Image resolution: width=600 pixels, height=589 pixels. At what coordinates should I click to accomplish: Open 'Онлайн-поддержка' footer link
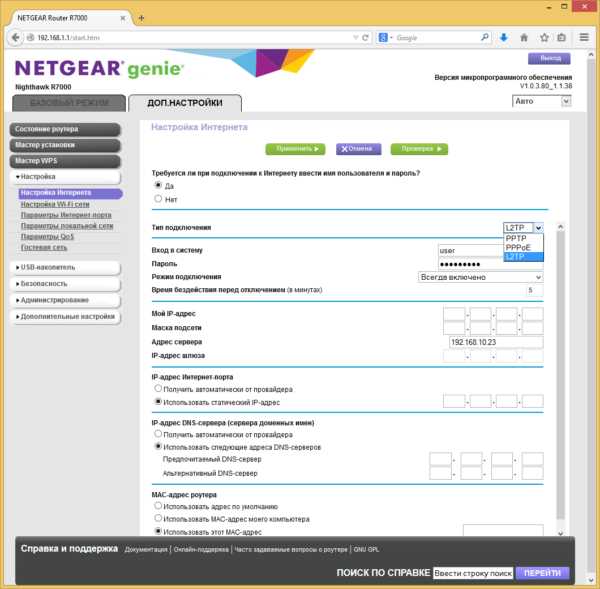pyautogui.click(x=201, y=550)
